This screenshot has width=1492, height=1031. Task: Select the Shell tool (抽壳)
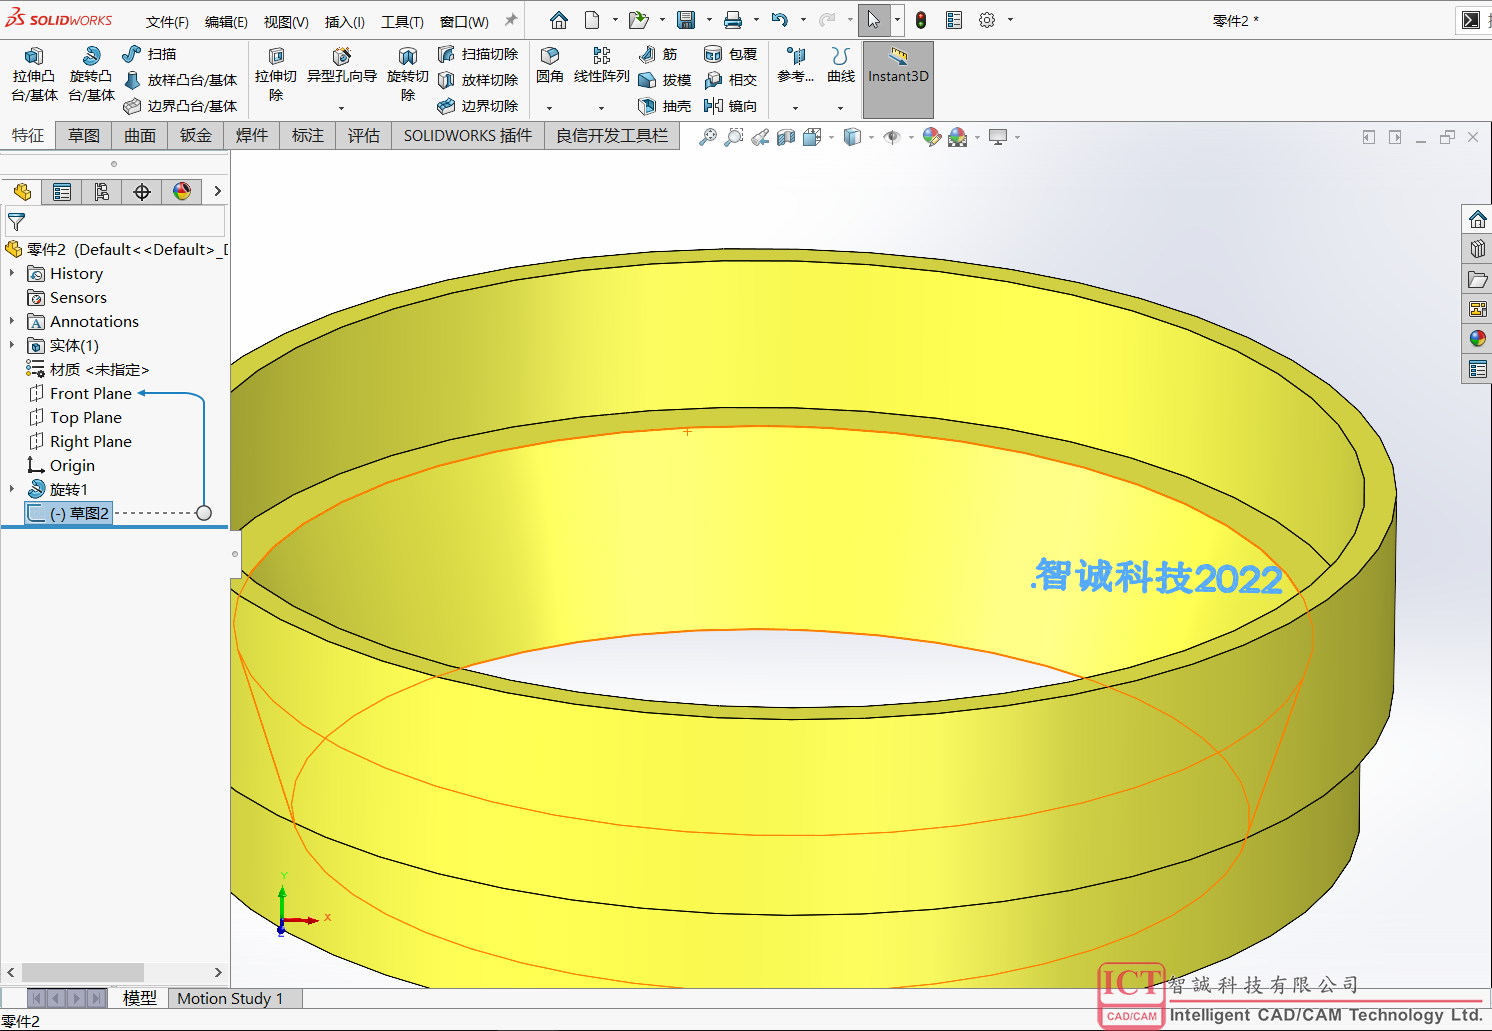point(665,106)
